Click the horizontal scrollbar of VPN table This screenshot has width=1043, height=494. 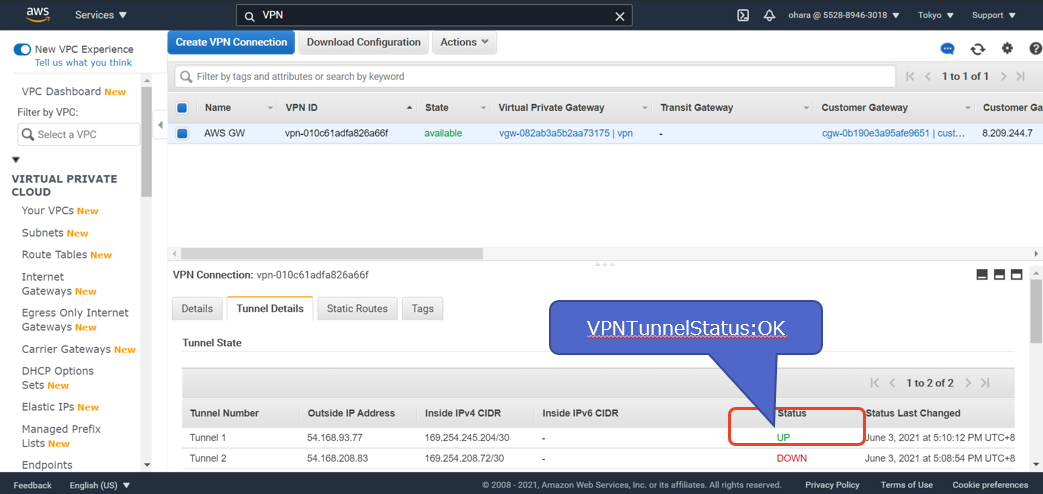(331, 253)
